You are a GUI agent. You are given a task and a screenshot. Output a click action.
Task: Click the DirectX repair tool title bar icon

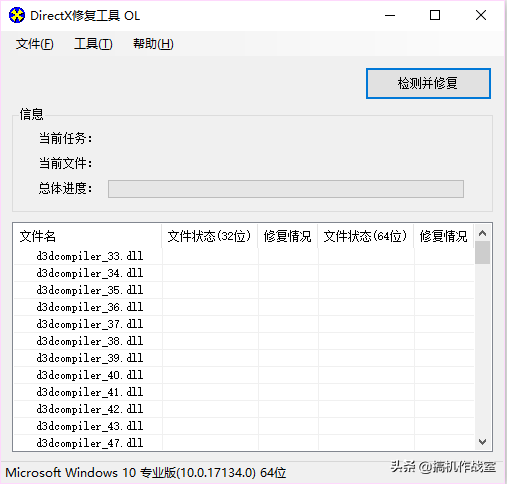click(x=17, y=15)
